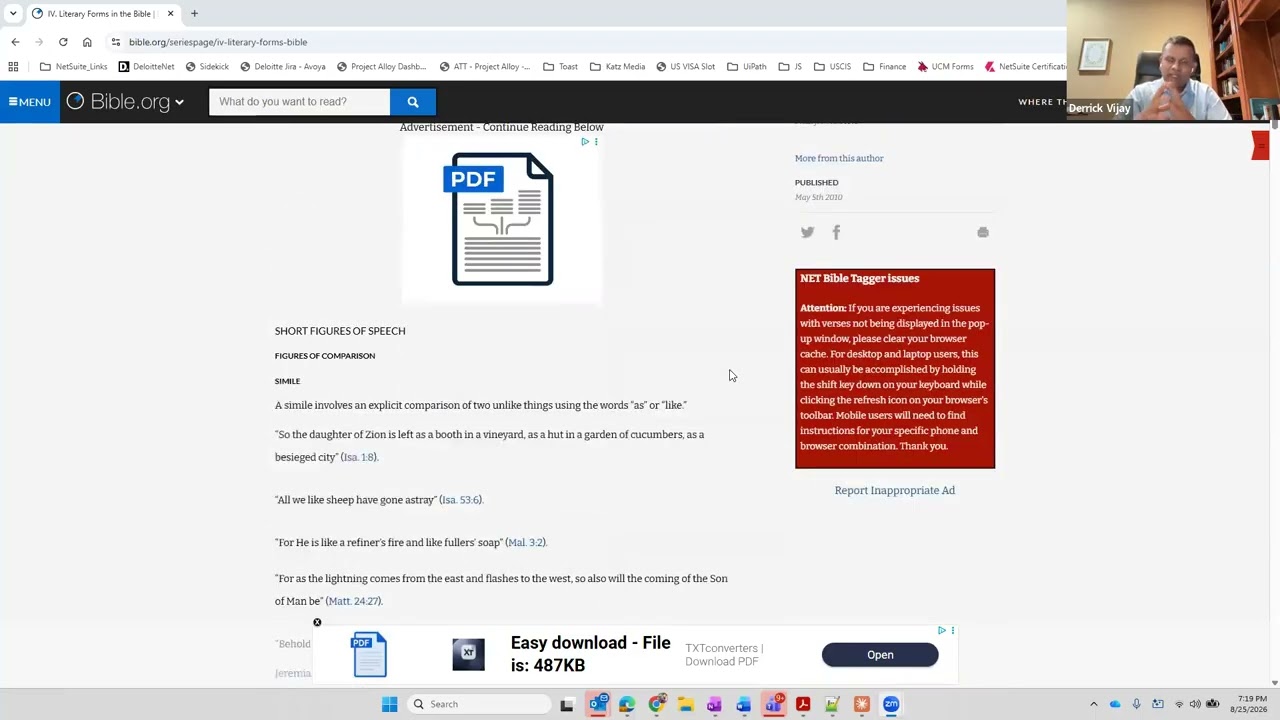
Task: Dismiss the bottom banner ad with X
Action: click(317, 623)
